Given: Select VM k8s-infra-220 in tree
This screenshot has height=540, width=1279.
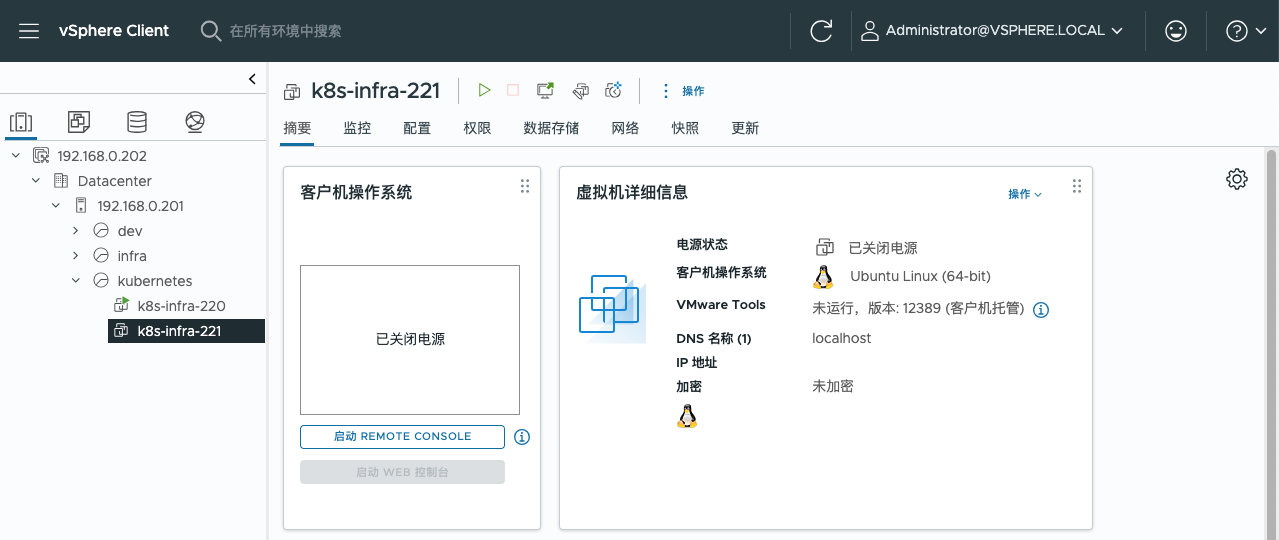Looking at the screenshot, I should pos(181,306).
